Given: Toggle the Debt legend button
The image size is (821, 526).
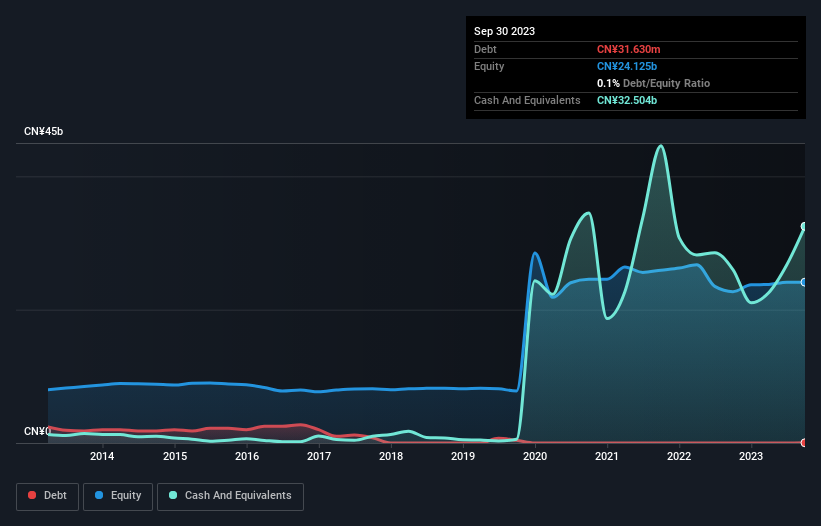Looking at the screenshot, I should (48, 496).
